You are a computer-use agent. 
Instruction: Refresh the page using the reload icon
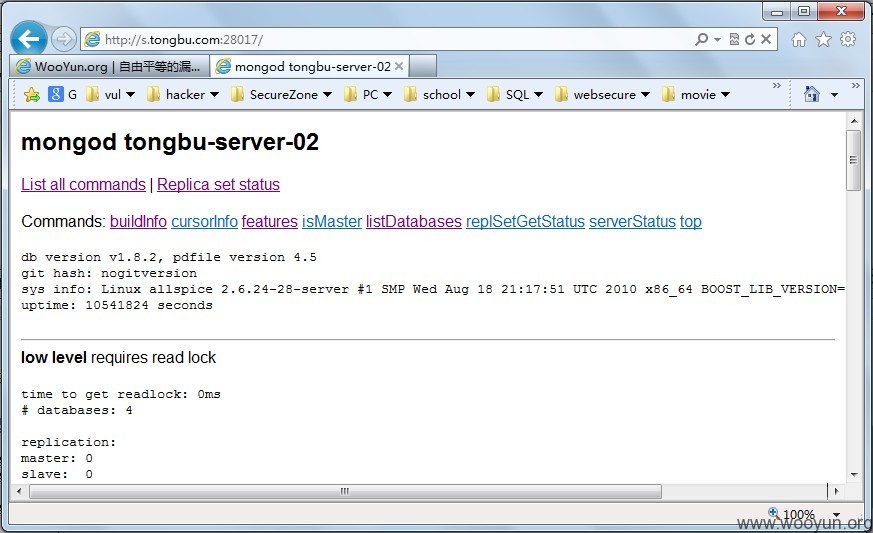[x=750, y=39]
